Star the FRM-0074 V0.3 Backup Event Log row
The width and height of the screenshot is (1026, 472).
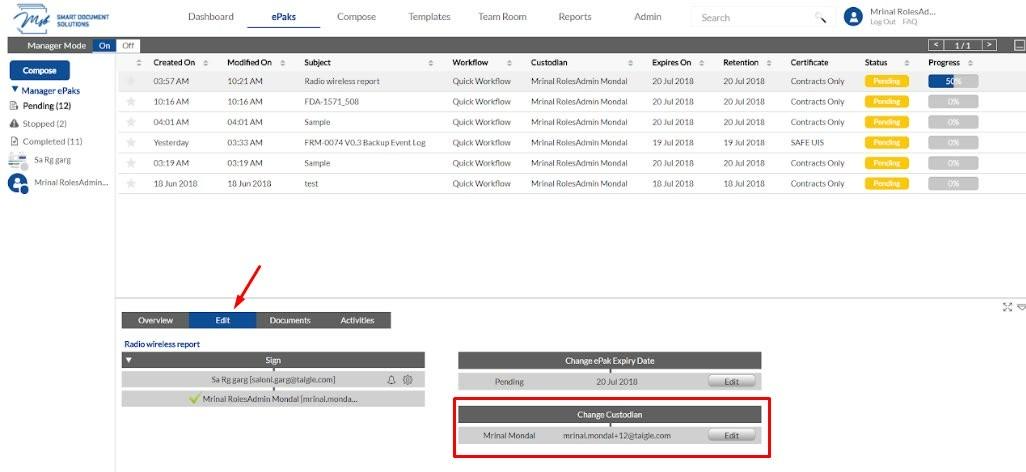point(131,142)
